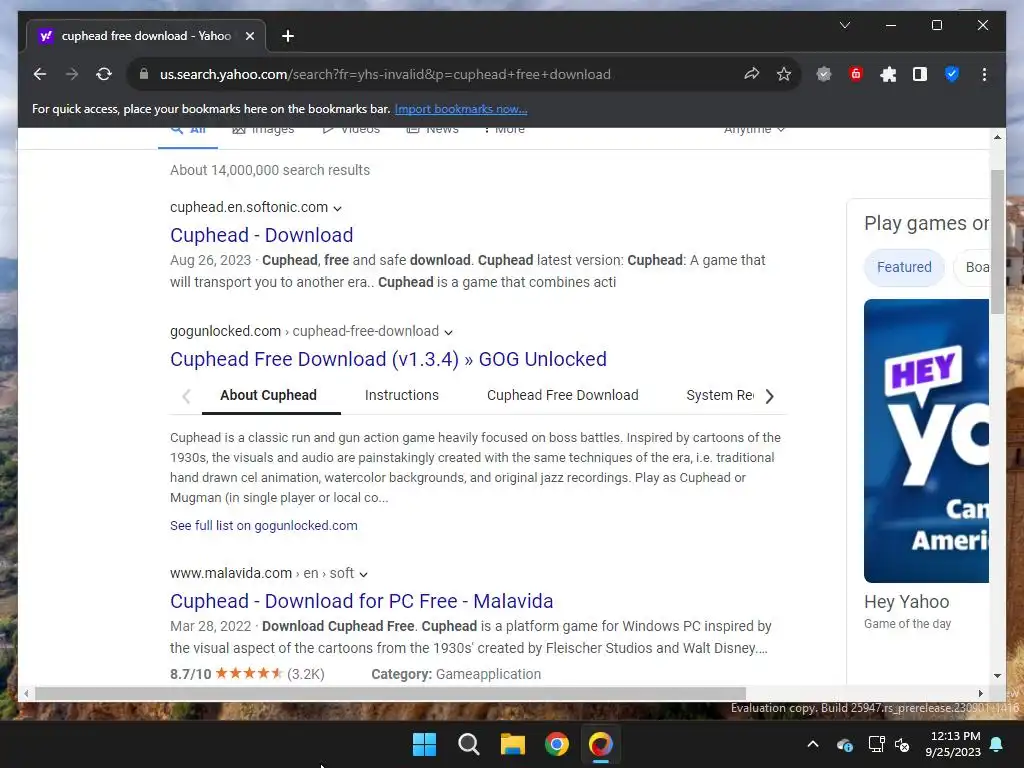Select the Cuphead Free Download tab

tap(562, 395)
